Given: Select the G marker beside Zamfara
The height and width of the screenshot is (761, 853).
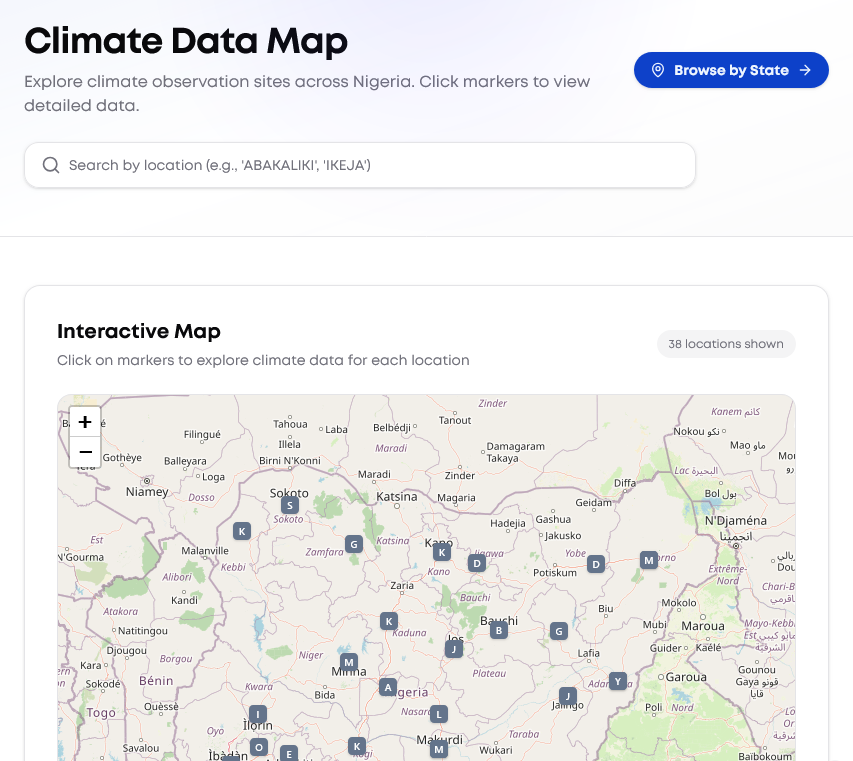Looking at the screenshot, I should point(354,544).
